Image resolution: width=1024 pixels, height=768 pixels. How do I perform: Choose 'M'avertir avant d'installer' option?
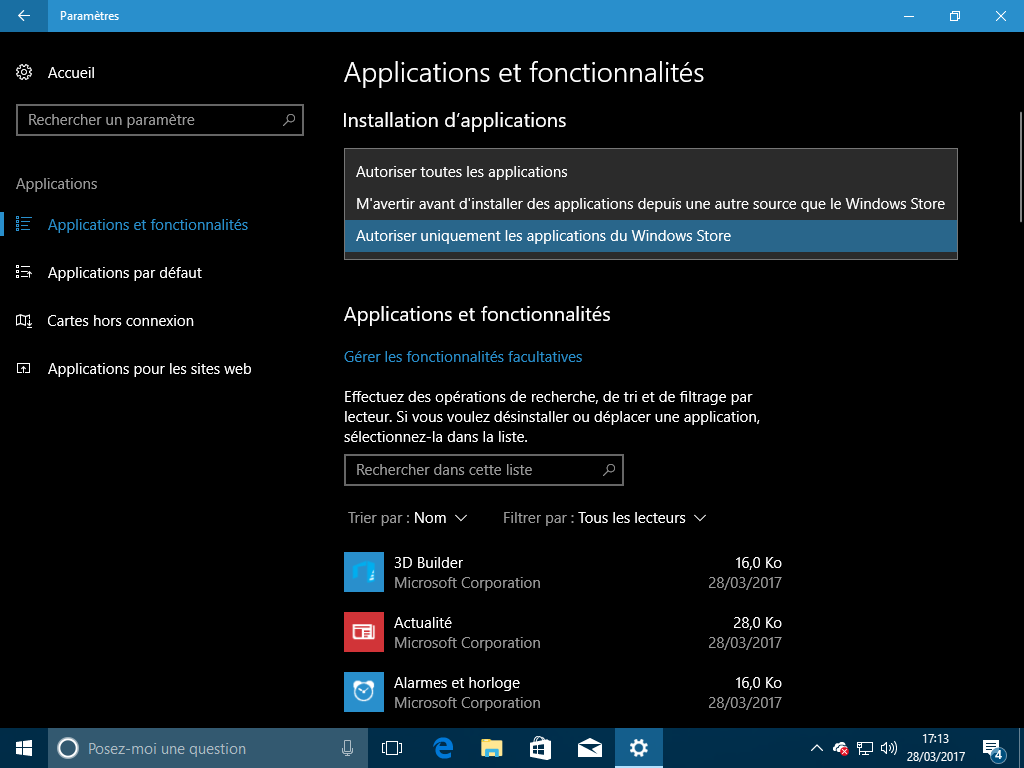650,204
